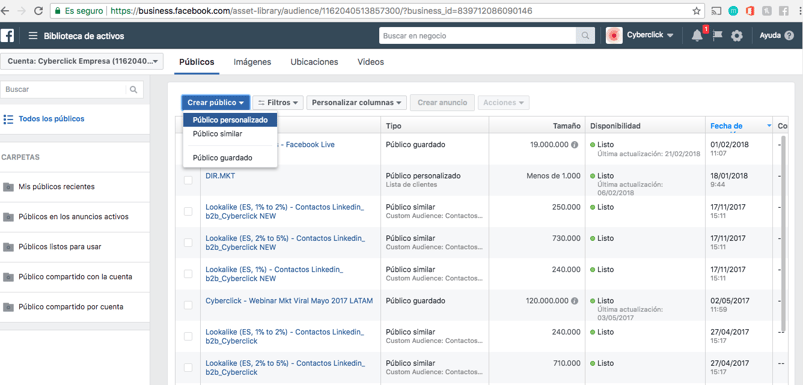Click the Ayuda help question icon
This screenshot has width=803, height=385.
(x=789, y=36)
